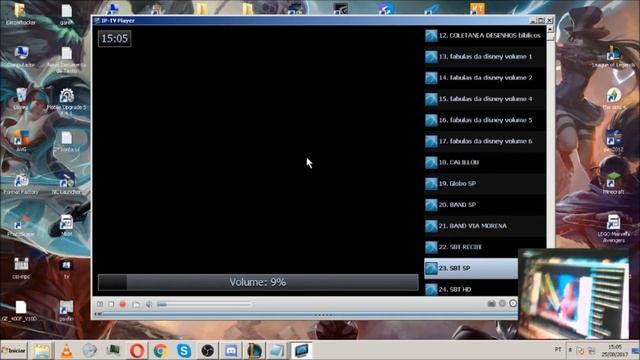Select channel 15. fabulas da disney volume 4
The width and height of the screenshot is (640, 360).
[x=484, y=99]
